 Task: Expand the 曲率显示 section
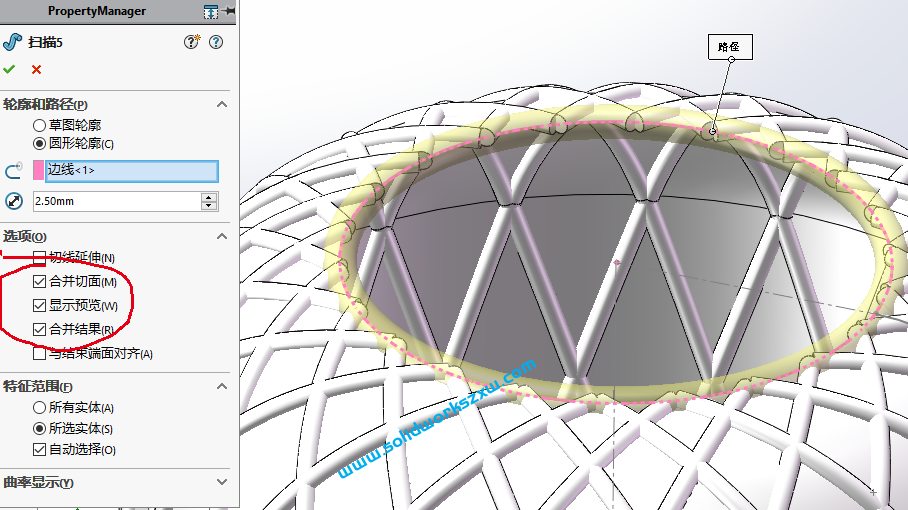(x=222, y=482)
